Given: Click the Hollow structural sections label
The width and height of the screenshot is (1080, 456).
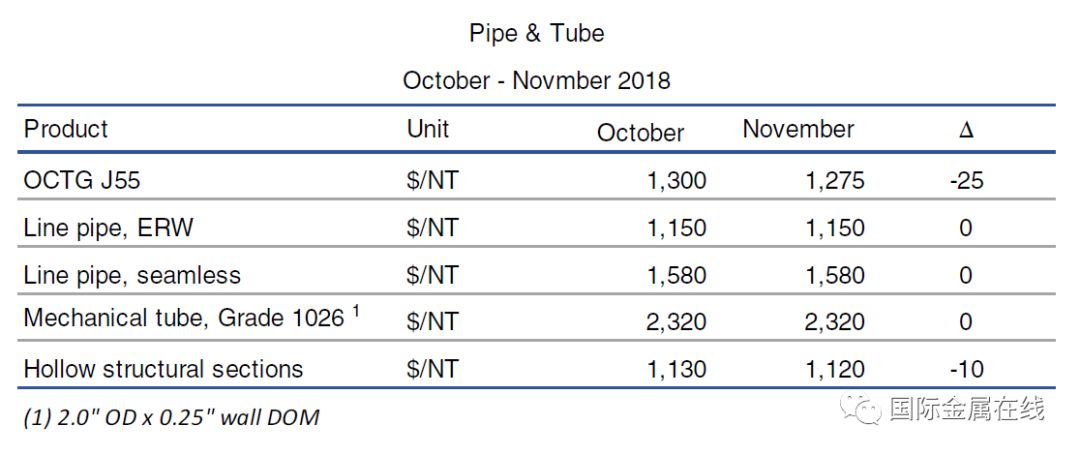Looking at the screenshot, I should (163, 369).
